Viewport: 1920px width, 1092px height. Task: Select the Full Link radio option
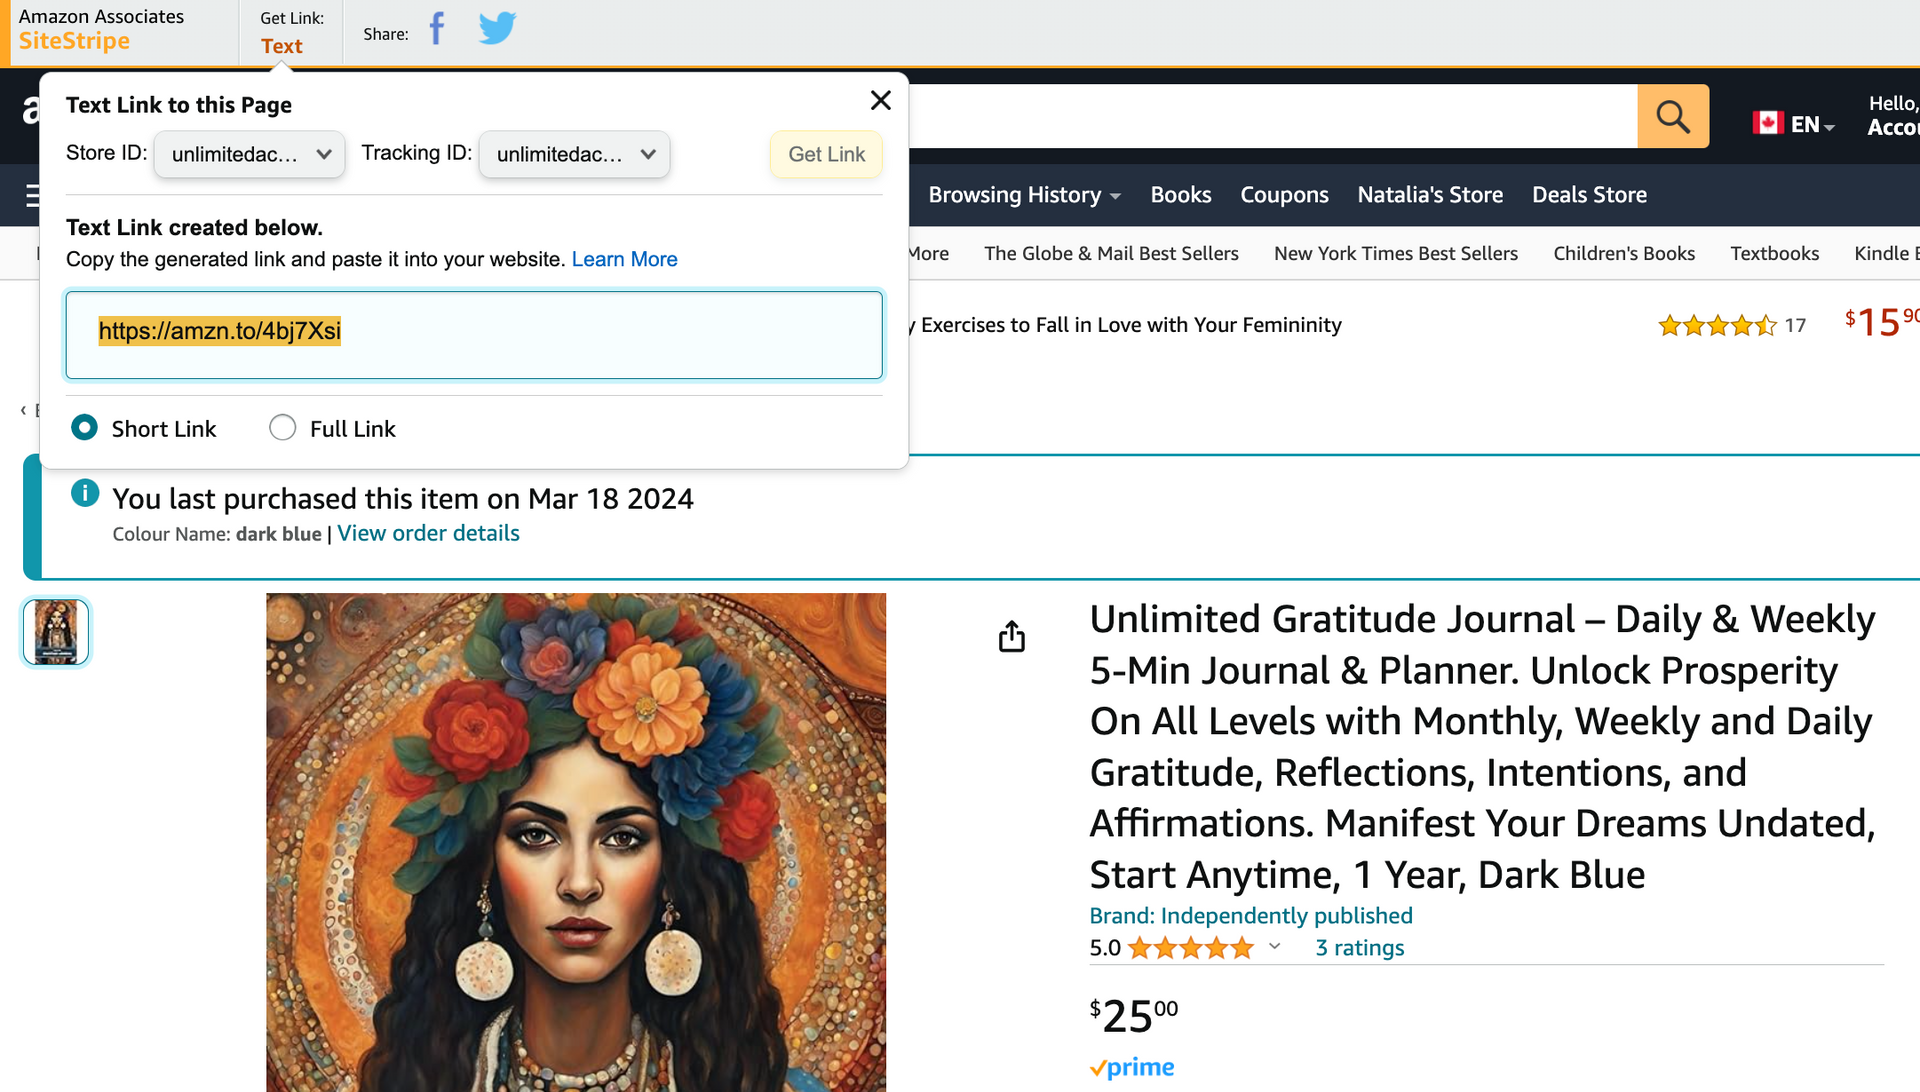pyautogui.click(x=283, y=428)
